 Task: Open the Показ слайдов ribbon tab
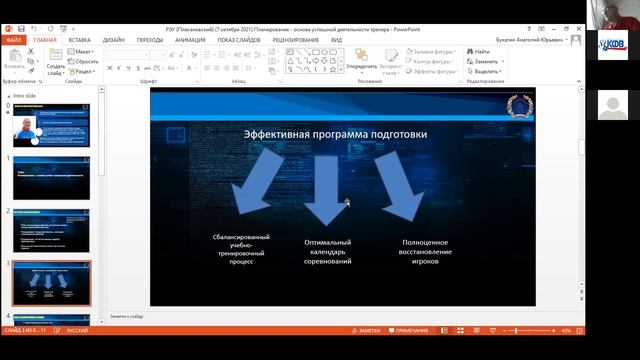click(x=239, y=40)
